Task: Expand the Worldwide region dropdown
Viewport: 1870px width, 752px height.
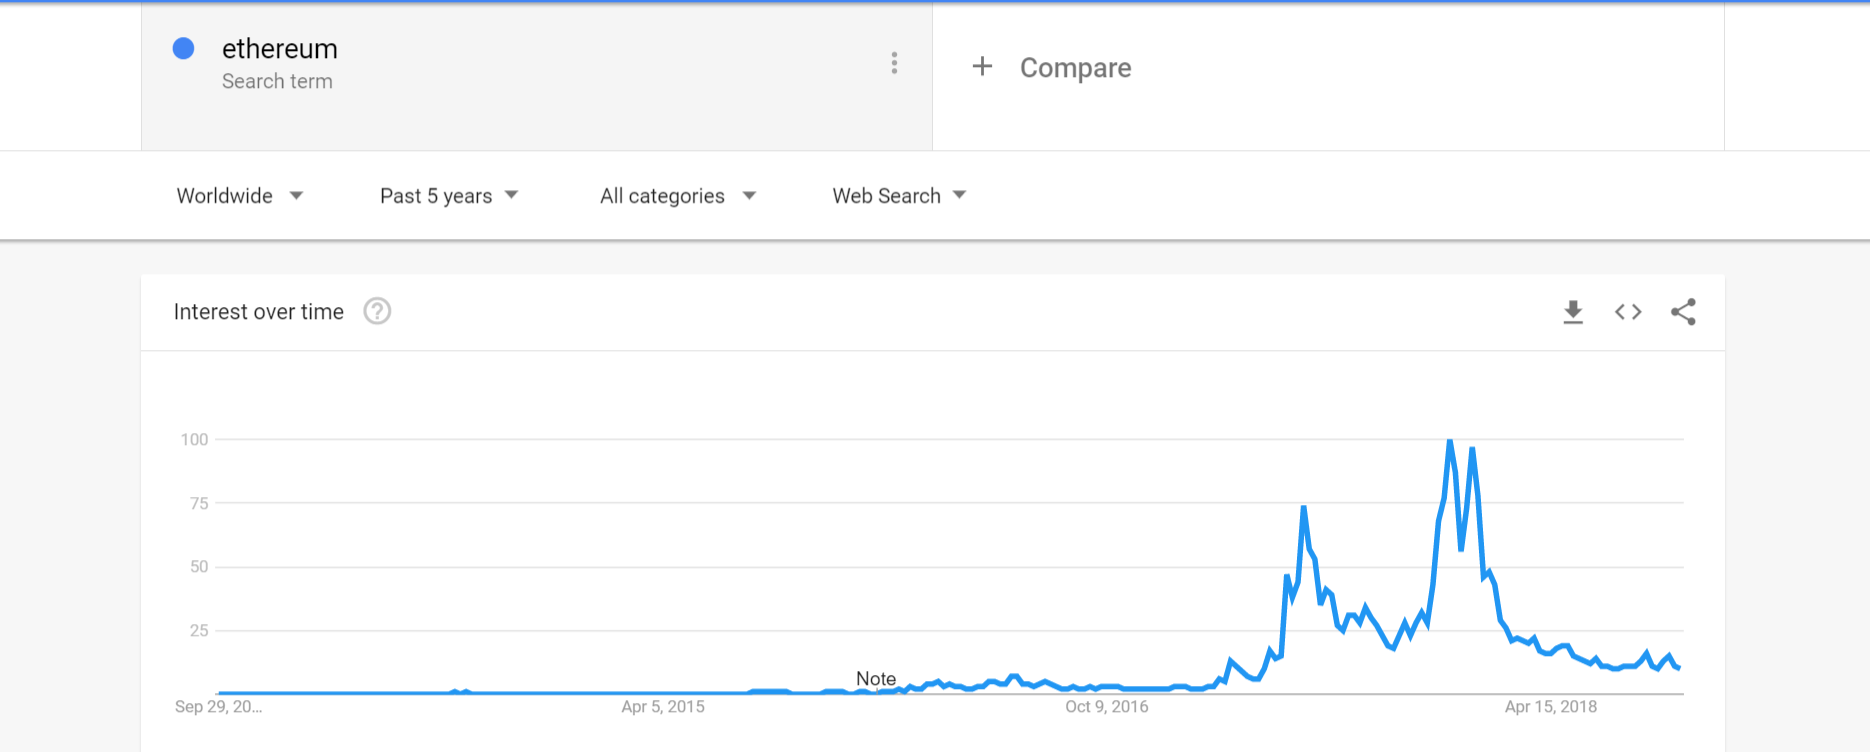Action: pyautogui.click(x=240, y=195)
